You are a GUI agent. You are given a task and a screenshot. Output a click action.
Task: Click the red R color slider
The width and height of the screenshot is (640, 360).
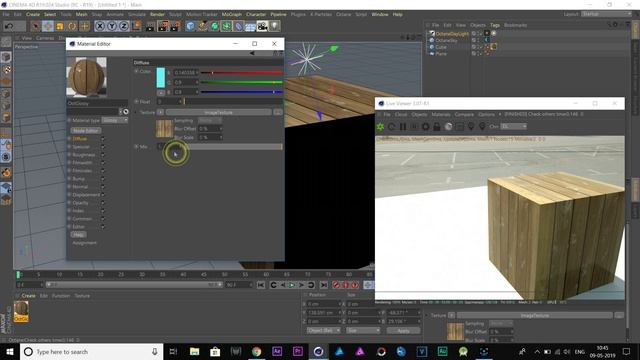(x=241, y=73)
